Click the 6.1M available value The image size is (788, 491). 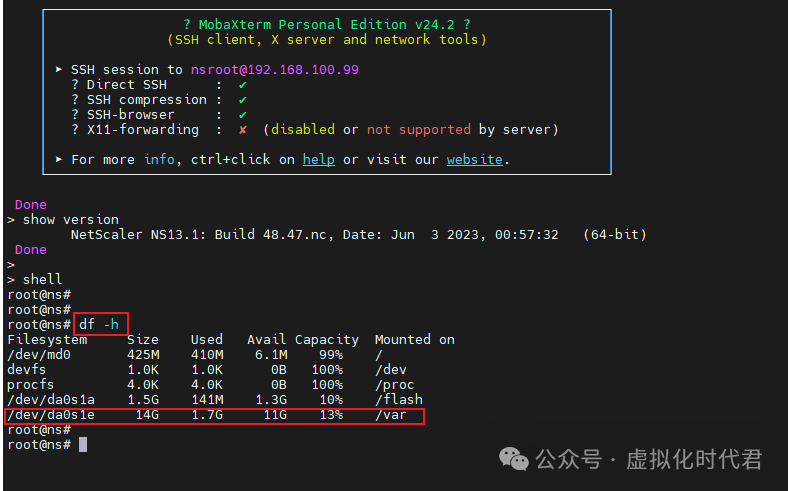tap(271, 355)
